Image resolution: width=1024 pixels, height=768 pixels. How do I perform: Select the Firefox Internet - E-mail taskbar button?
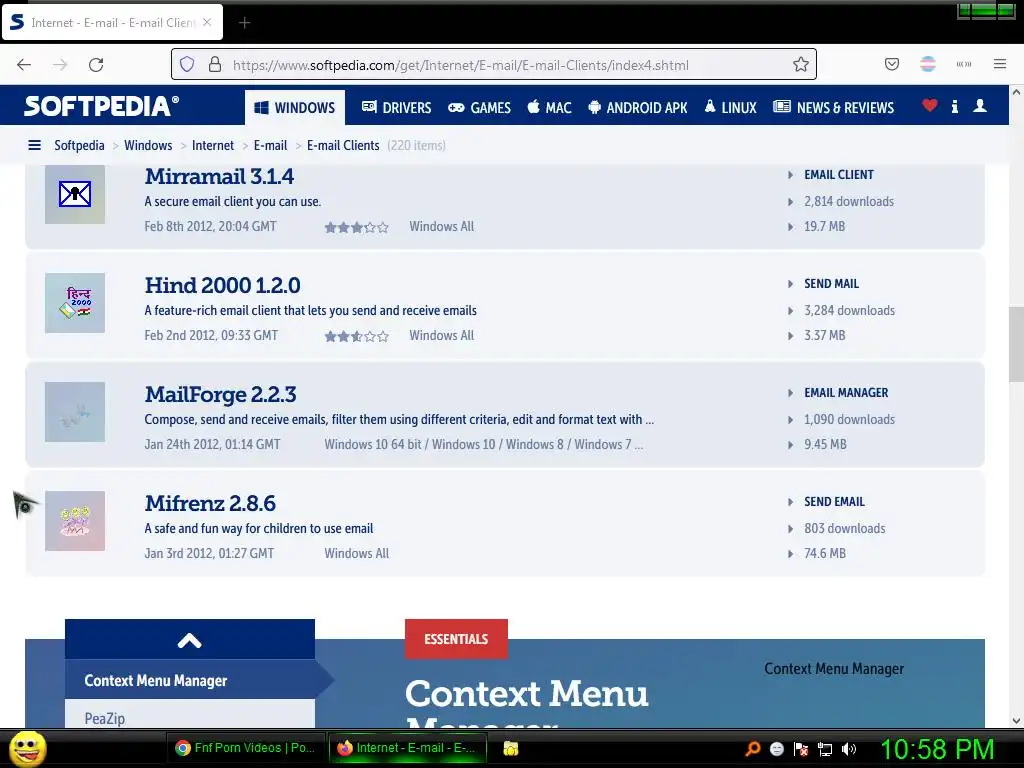tap(408, 748)
